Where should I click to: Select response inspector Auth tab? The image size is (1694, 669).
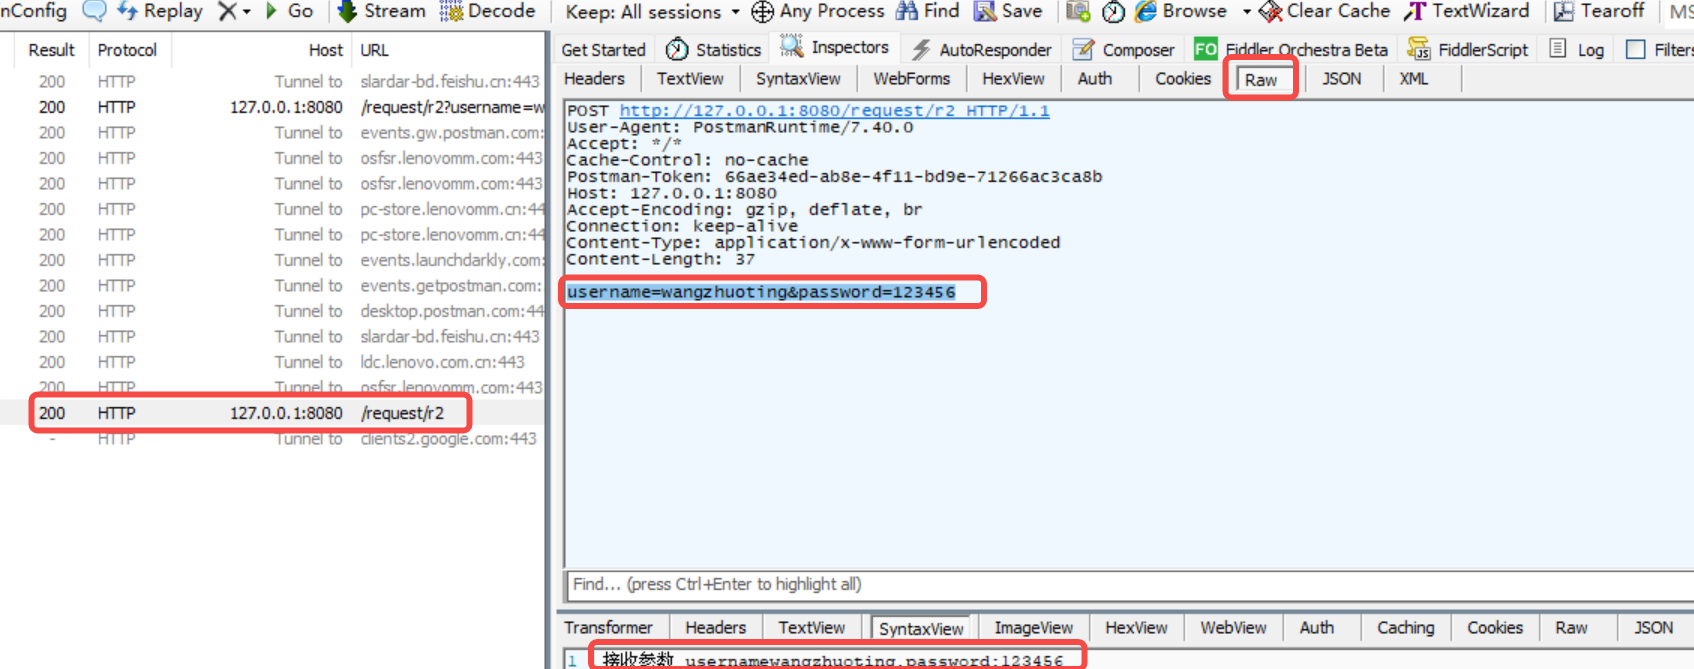pos(1316,627)
